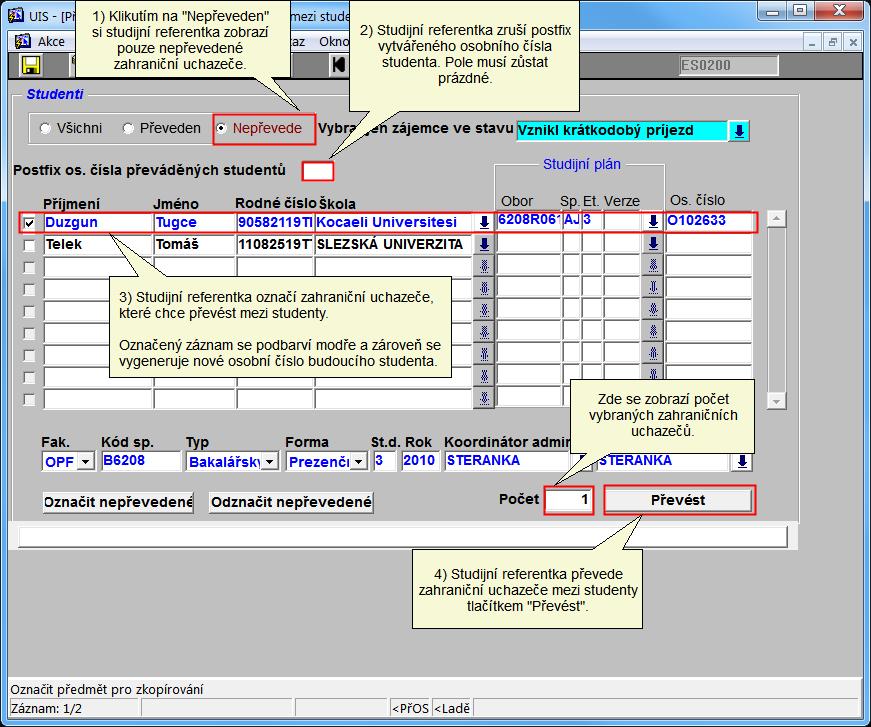This screenshot has width=871, height=727.
Task: Open school lookup arrow for Kocaeli Universitesi
Action: tap(484, 223)
